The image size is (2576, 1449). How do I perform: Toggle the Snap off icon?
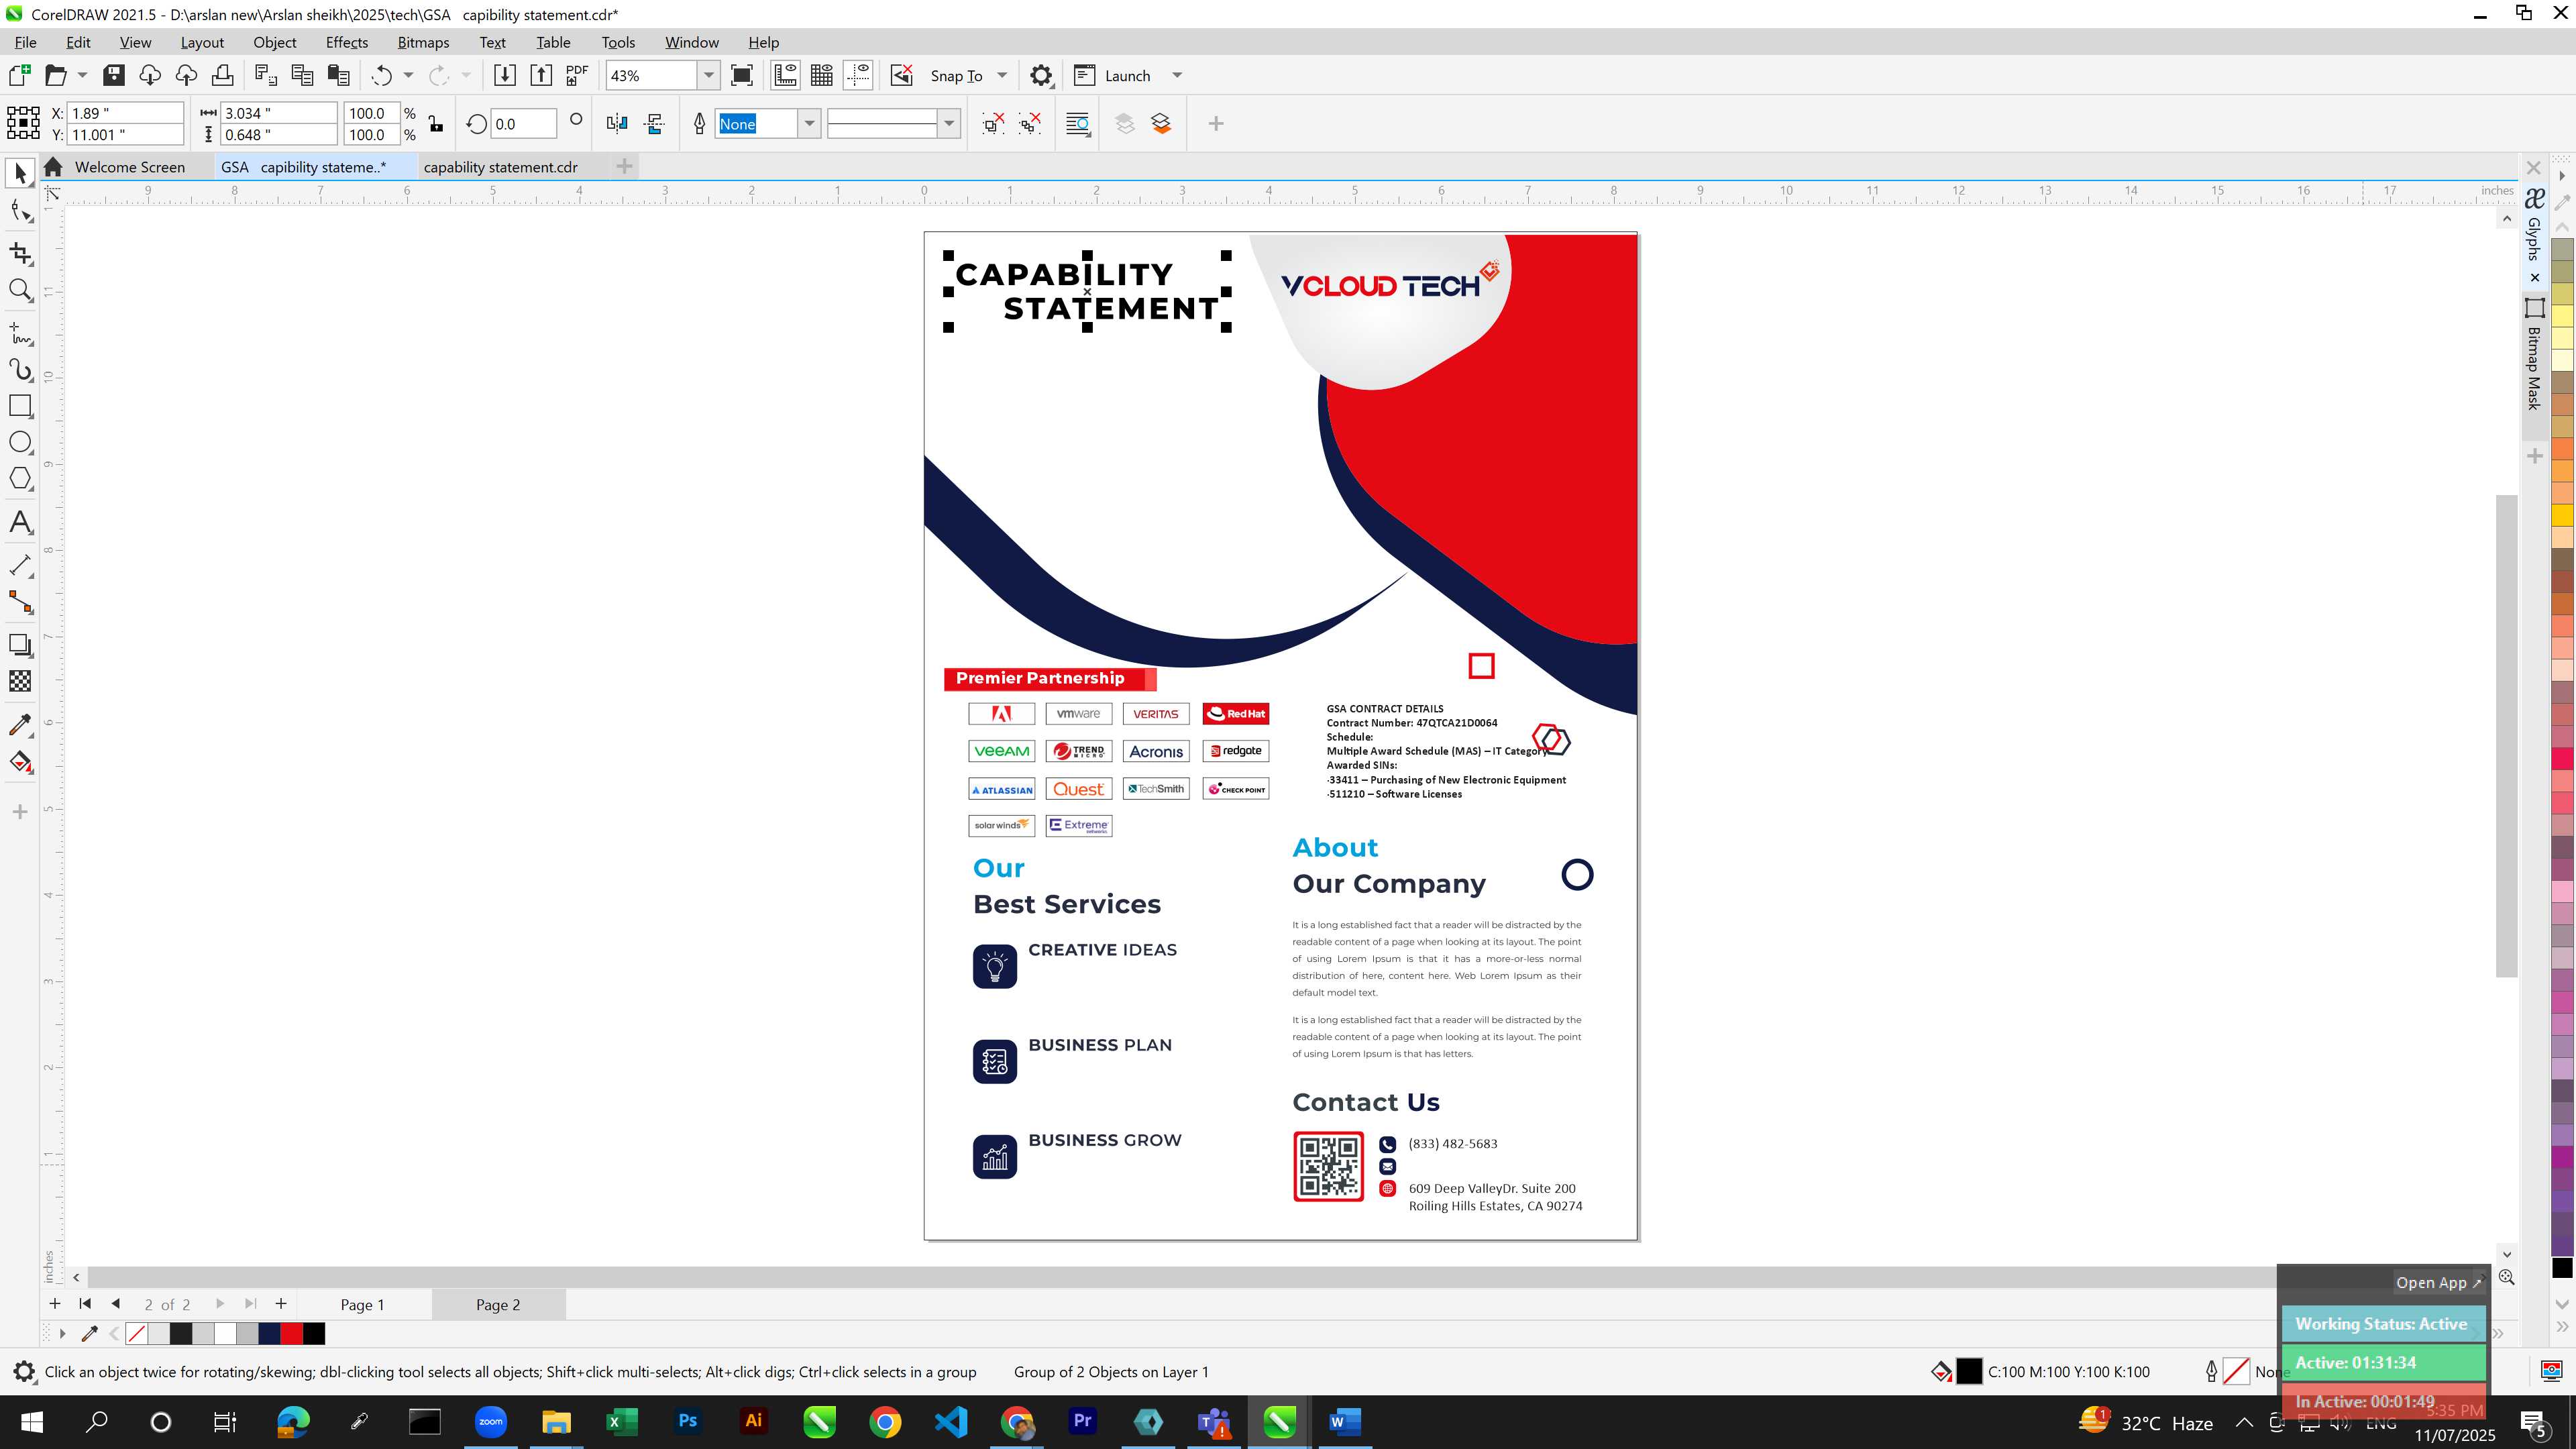[901, 75]
